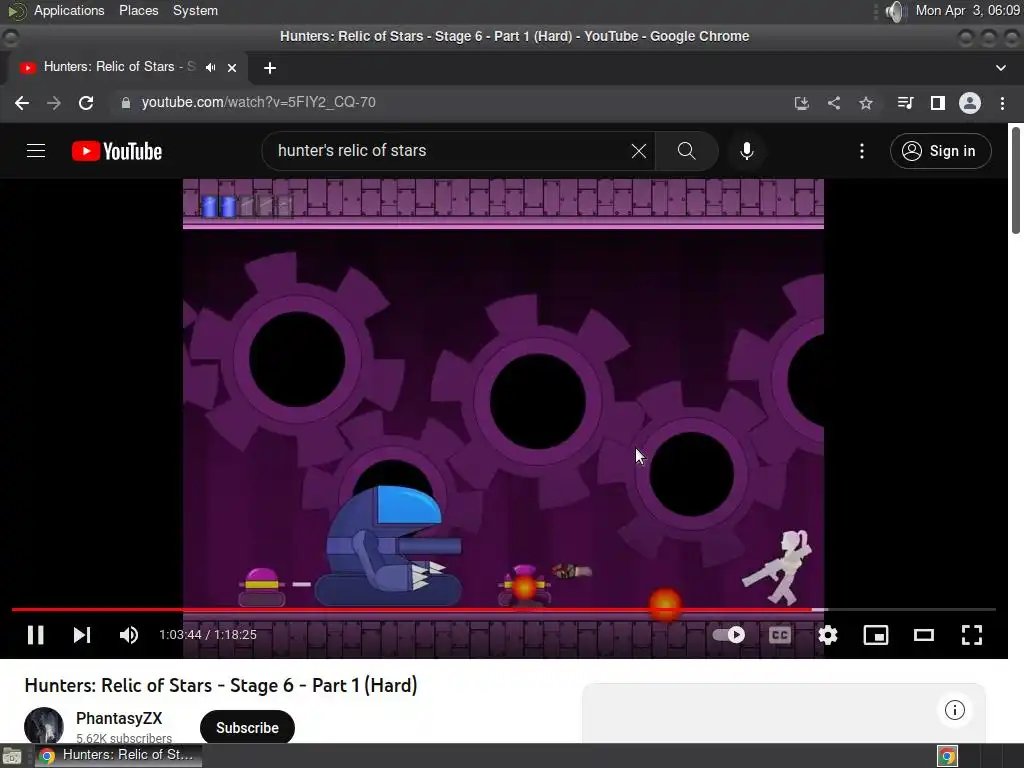
Task: Click the address bar URL
Action: click(x=259, y=103)
